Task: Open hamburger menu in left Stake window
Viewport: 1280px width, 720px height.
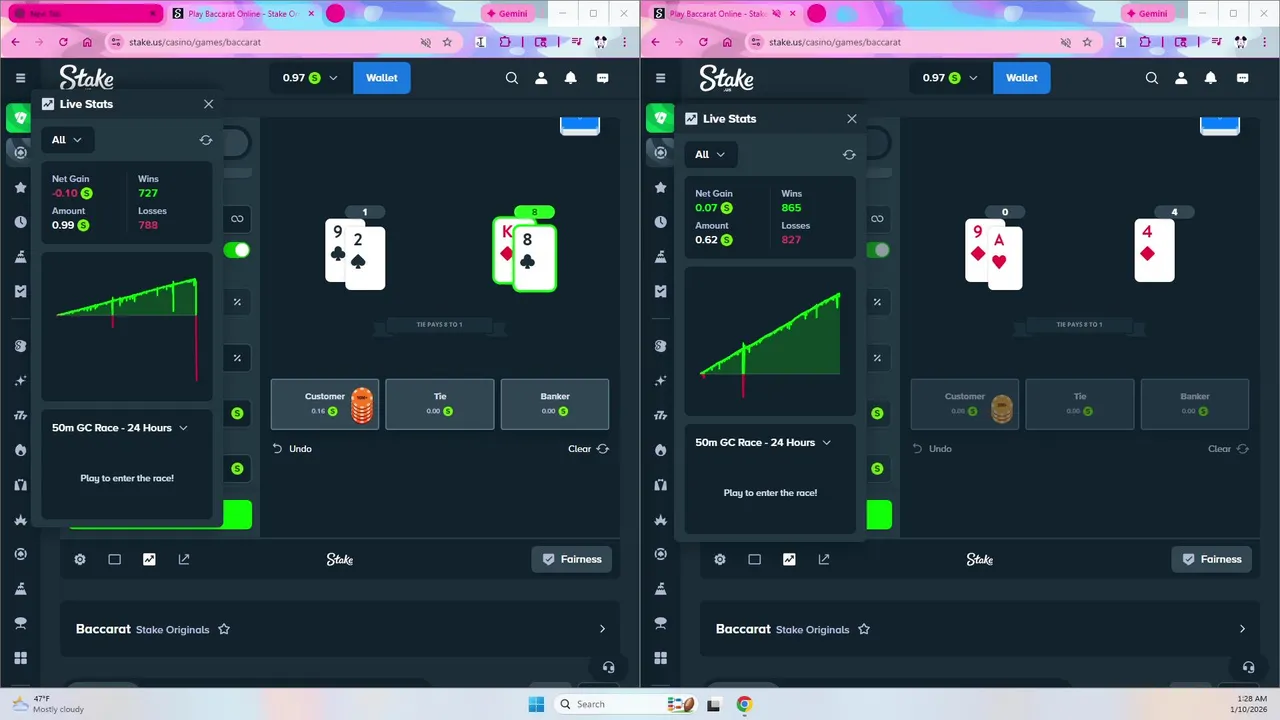Action: (x=20, y=78)
